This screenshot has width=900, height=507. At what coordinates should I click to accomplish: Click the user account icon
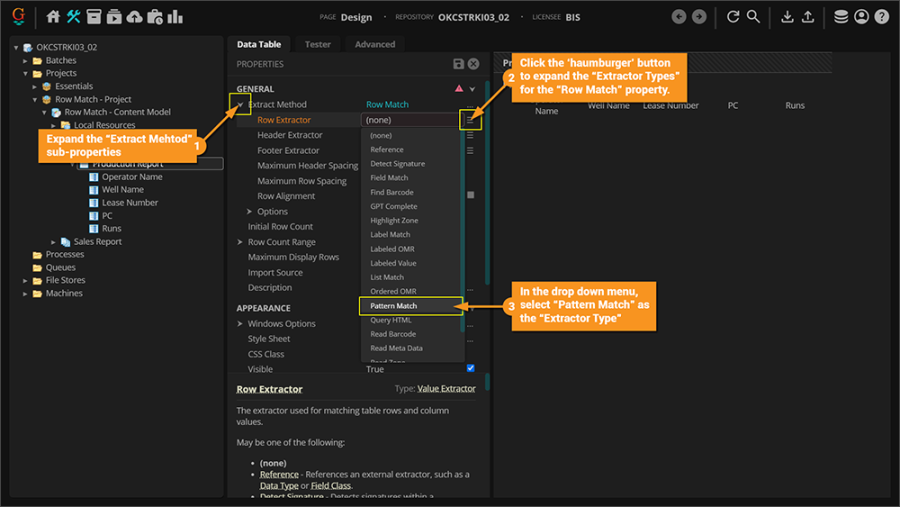(861, 17)
